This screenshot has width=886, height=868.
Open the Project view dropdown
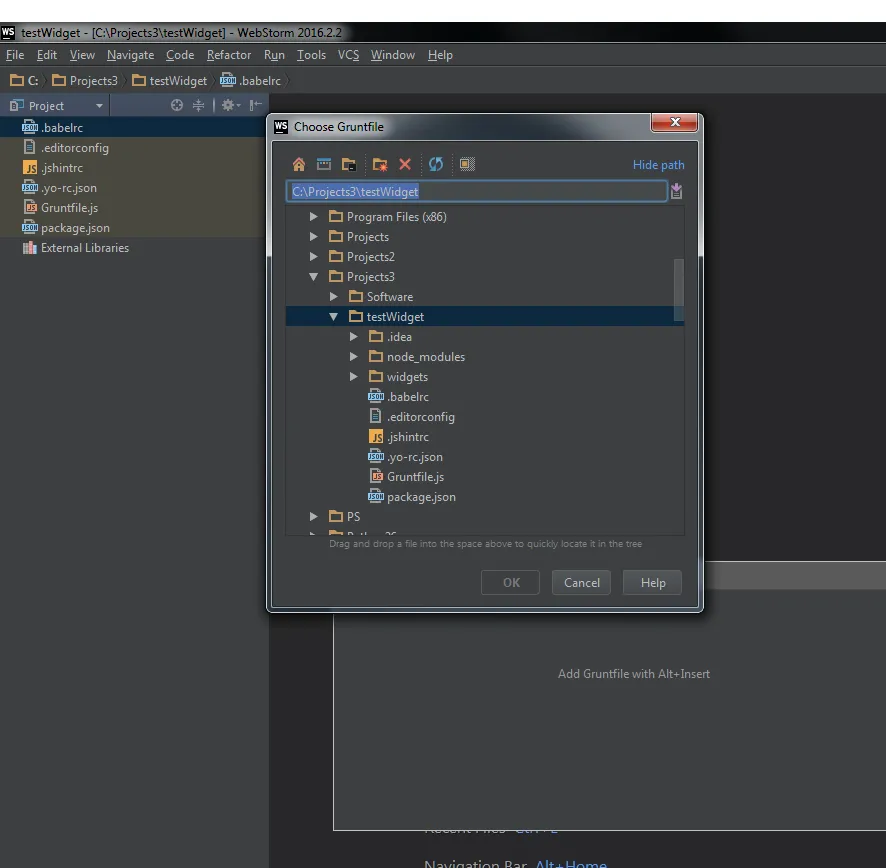pyautogui.click(x=99, y=106)
